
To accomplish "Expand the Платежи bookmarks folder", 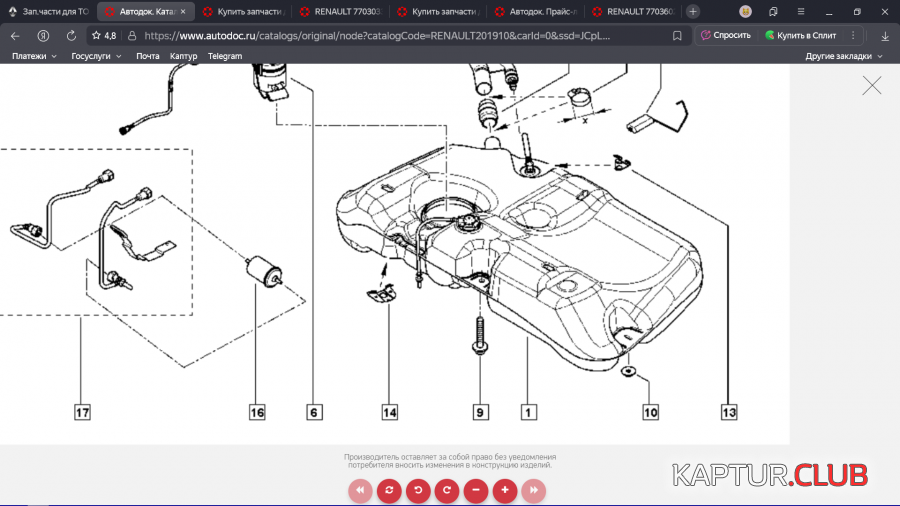I will (37, 56).
